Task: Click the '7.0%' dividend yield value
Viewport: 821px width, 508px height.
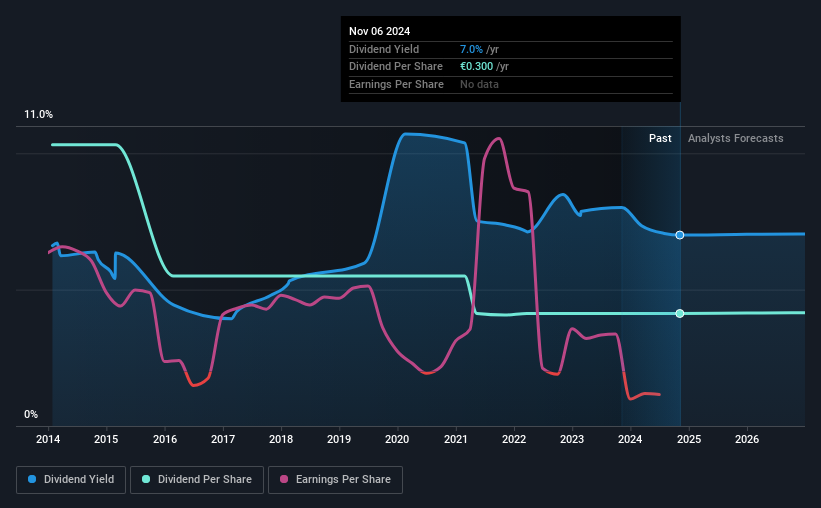Action: click(471, 49)
